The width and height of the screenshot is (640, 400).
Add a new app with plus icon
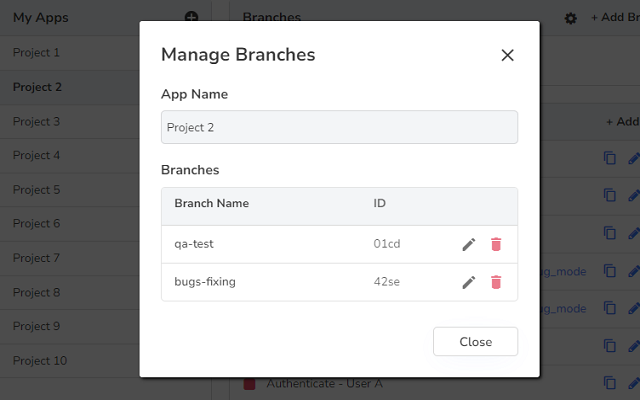coord(192,17)
